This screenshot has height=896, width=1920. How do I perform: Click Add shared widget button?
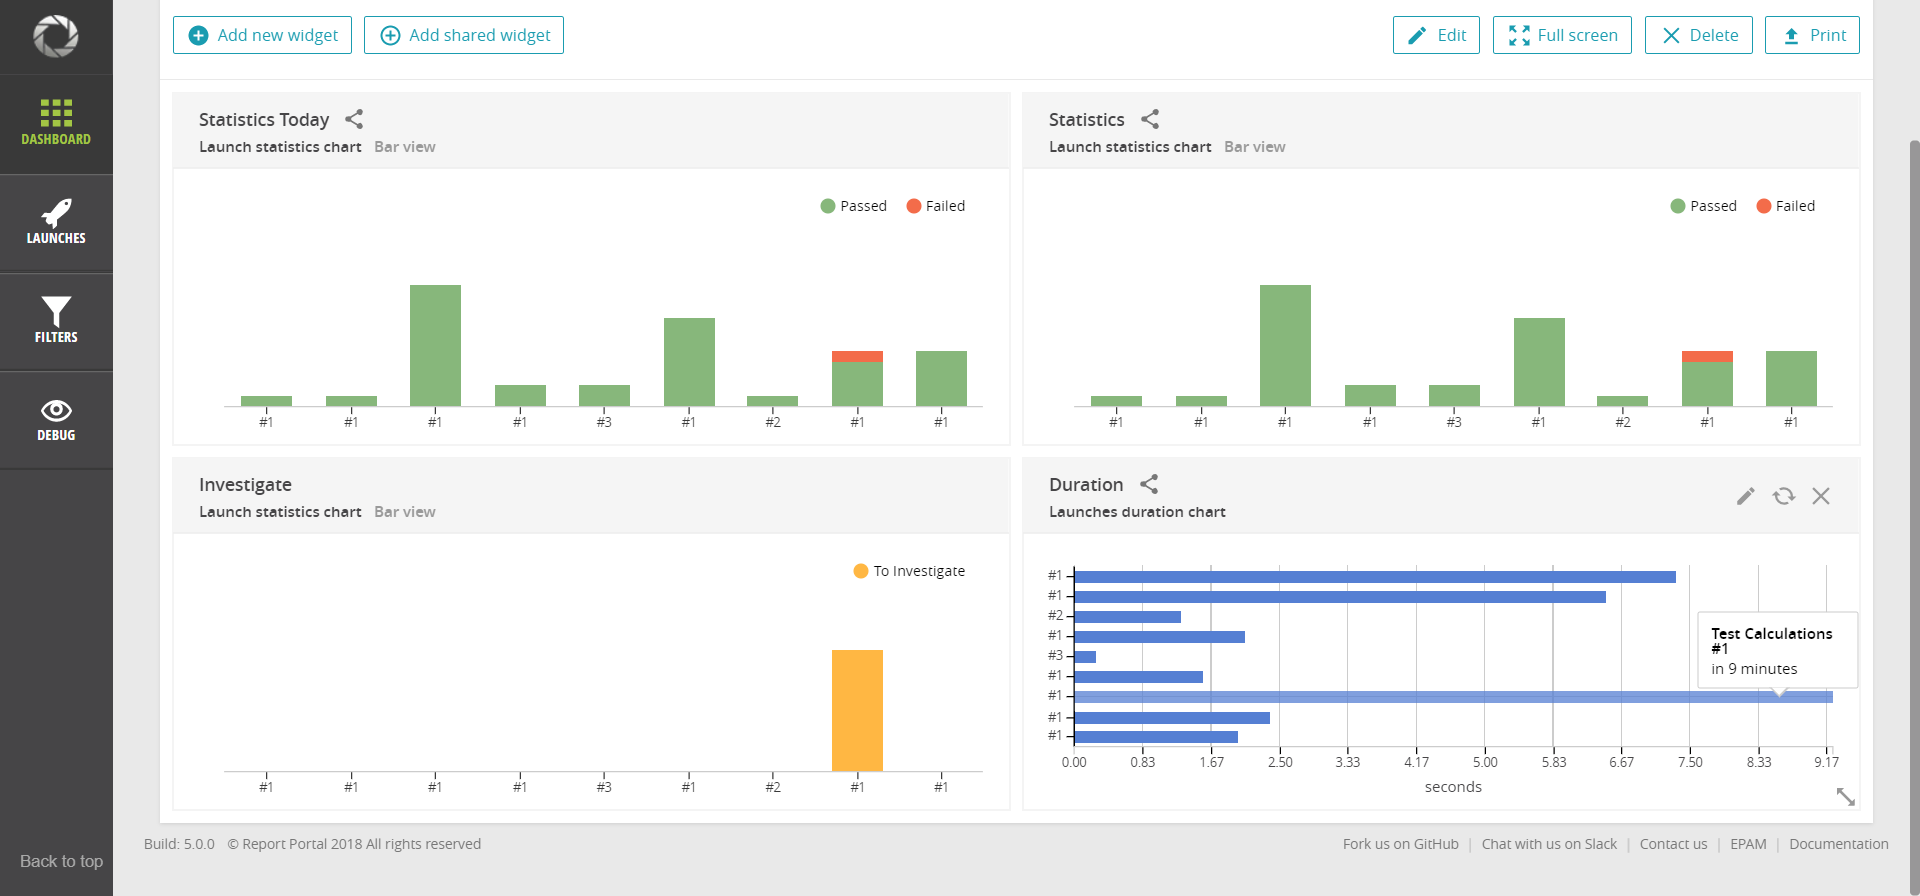[464, 35]
